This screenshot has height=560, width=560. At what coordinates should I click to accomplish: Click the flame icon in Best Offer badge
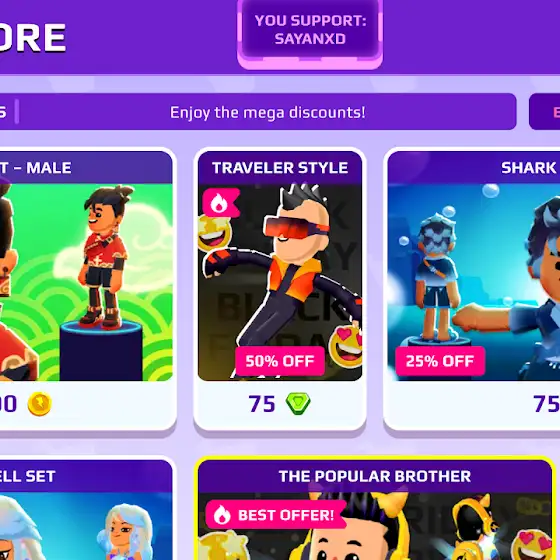tap(222, 515)
